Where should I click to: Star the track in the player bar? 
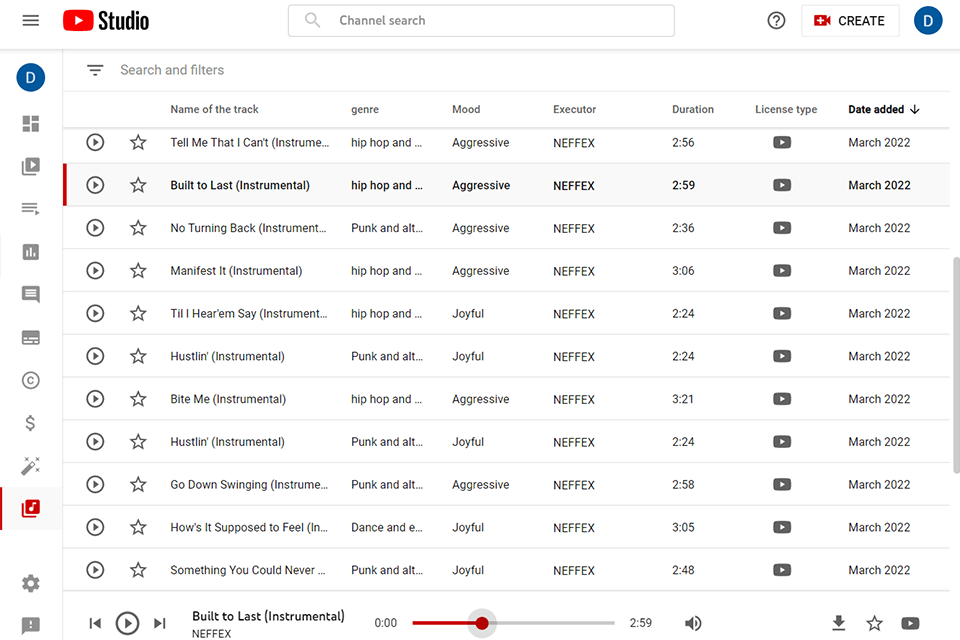[x=874, y=623]
